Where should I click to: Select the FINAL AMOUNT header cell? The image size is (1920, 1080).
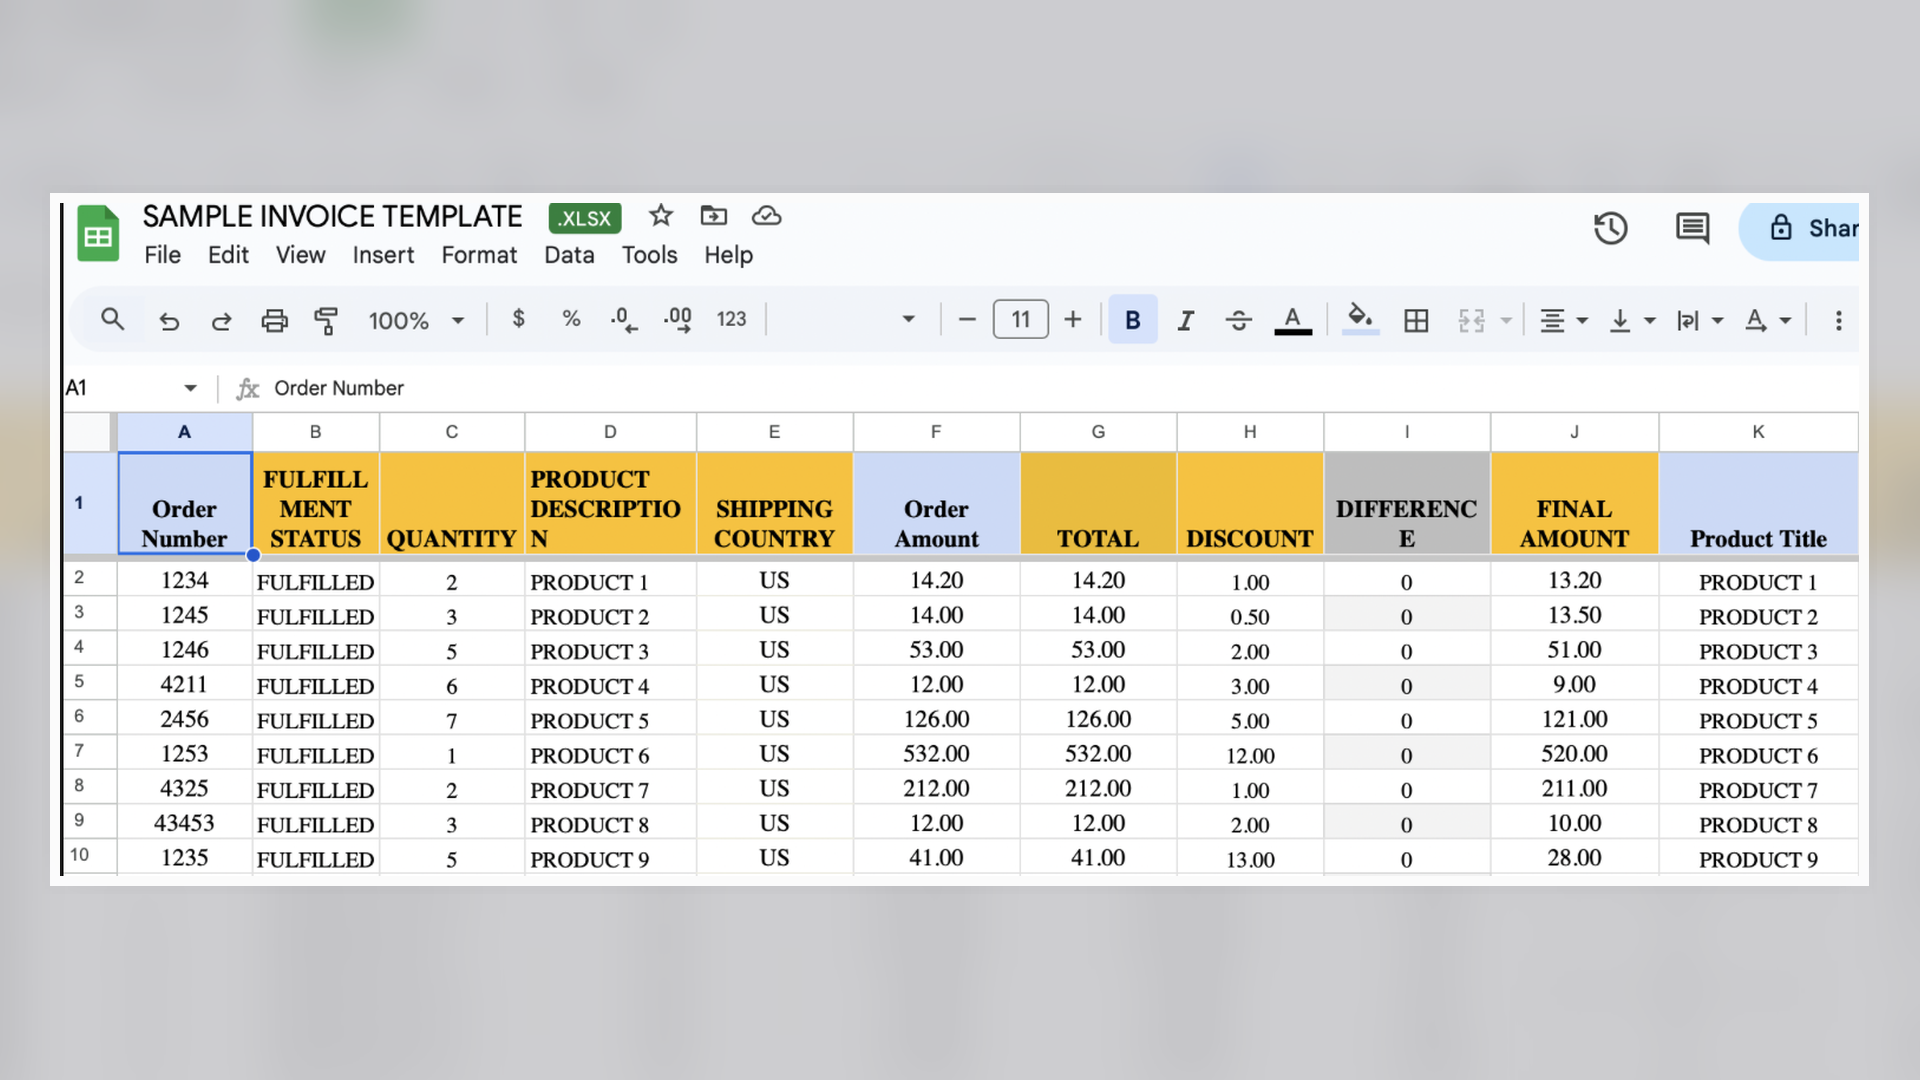click(1574, 503)
